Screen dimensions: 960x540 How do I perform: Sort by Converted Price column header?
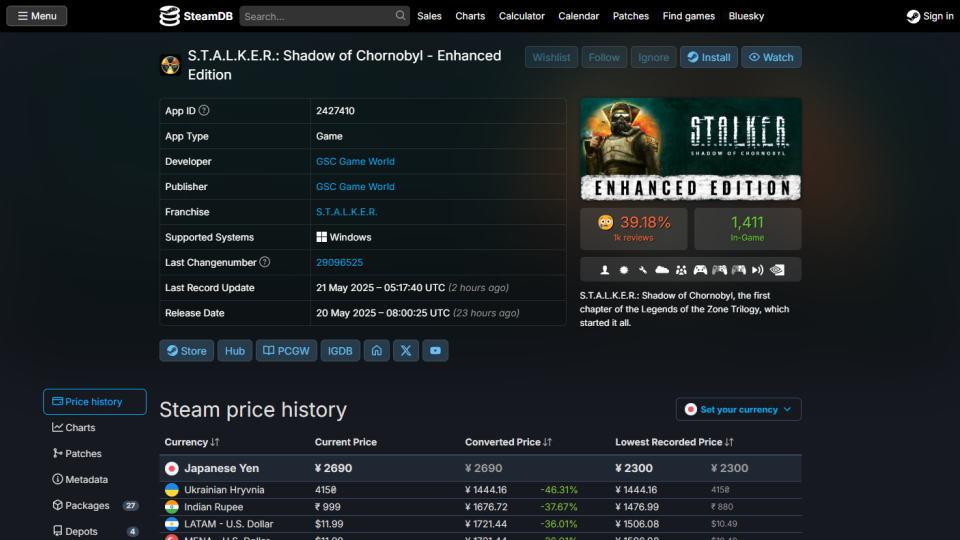pyautogui.click(x=508, y=442)
